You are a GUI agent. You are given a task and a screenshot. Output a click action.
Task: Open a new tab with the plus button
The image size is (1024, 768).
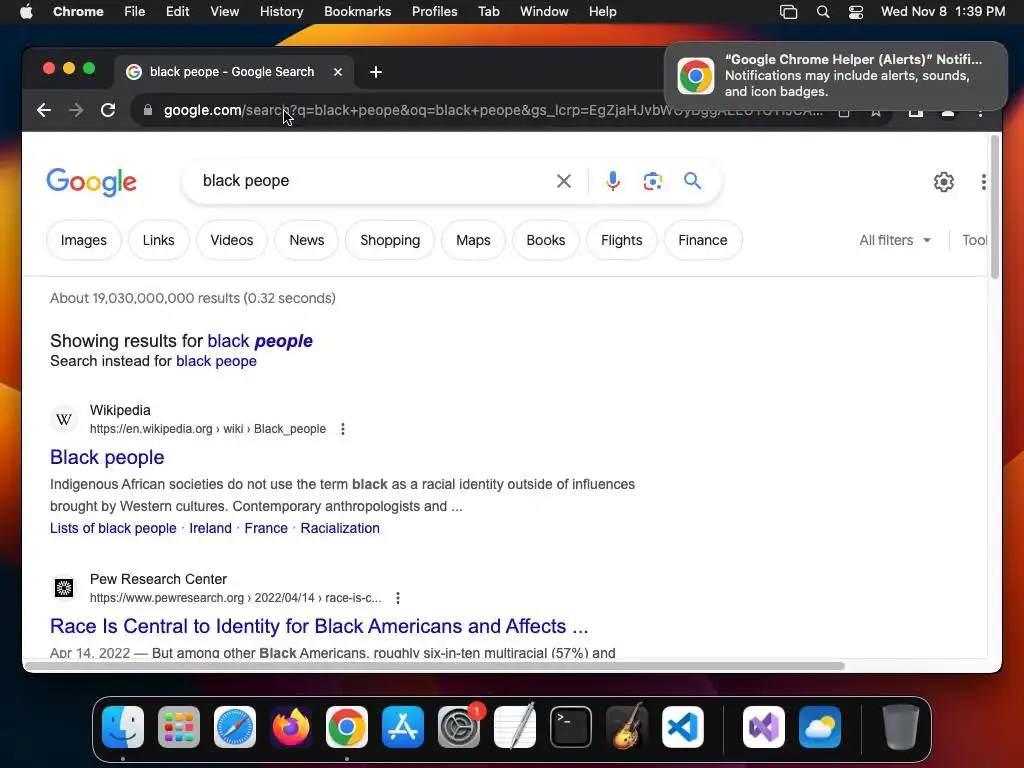[x=376, y=72]
